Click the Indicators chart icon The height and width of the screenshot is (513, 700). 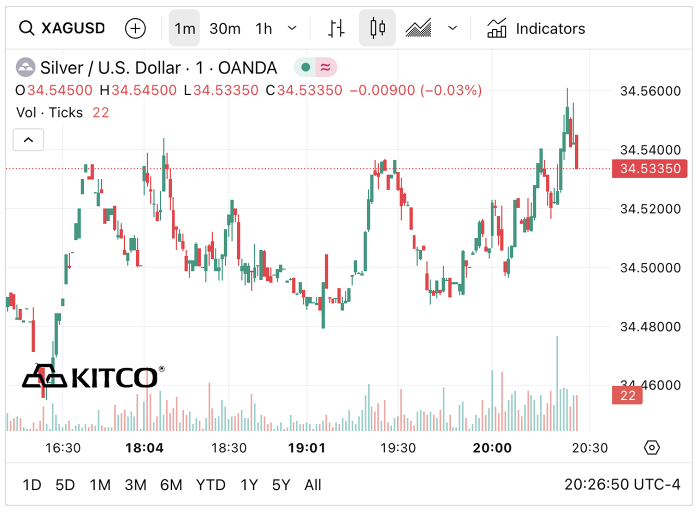[496, 29]
